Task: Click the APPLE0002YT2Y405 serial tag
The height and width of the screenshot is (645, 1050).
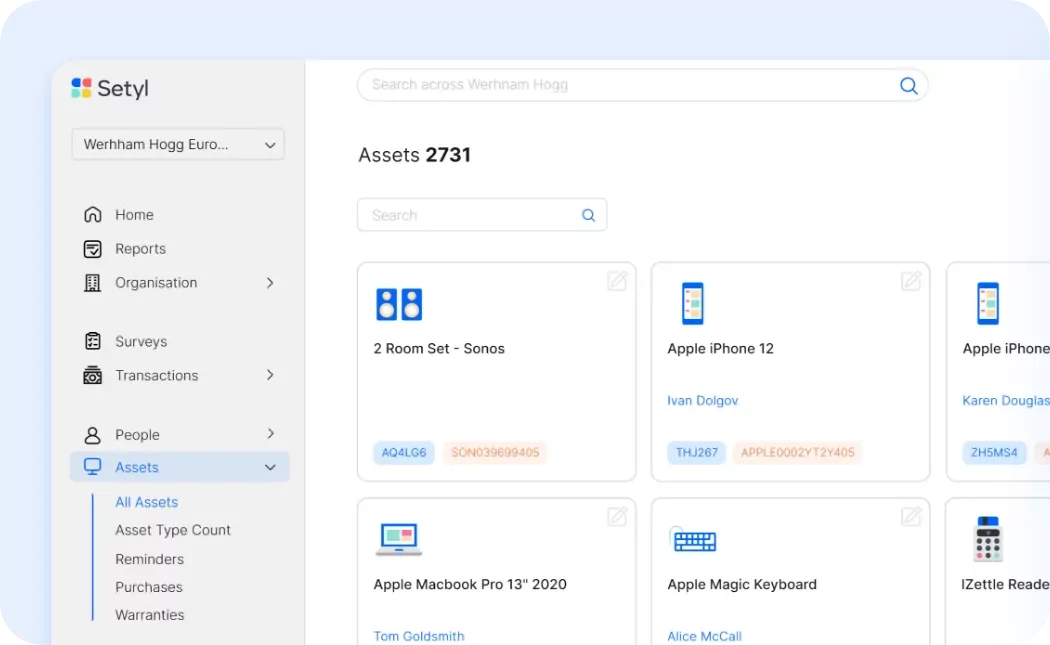Action: (x=798, y=453)
